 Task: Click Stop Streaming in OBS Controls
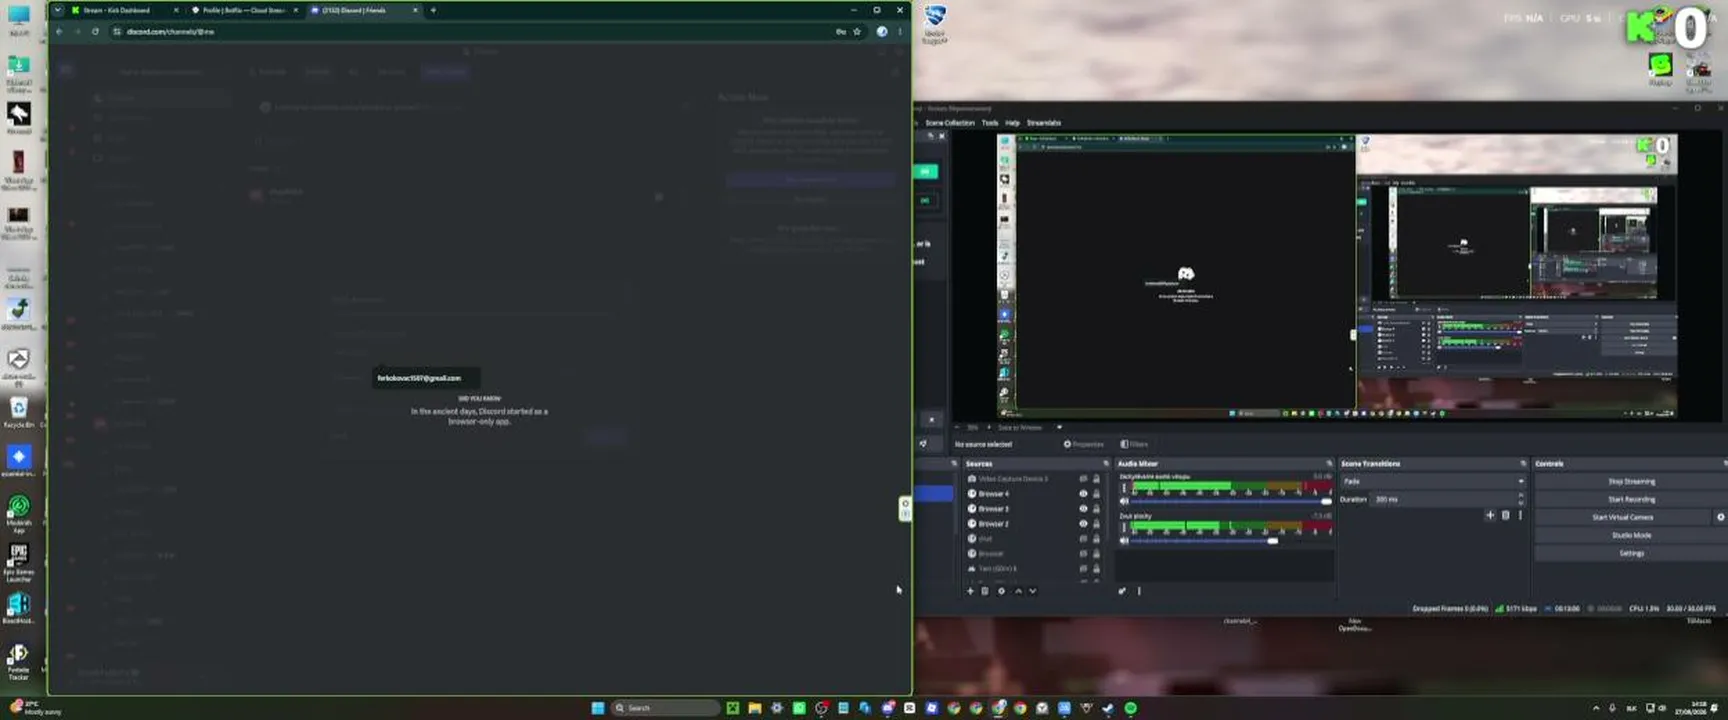[x=1631, y=481]
